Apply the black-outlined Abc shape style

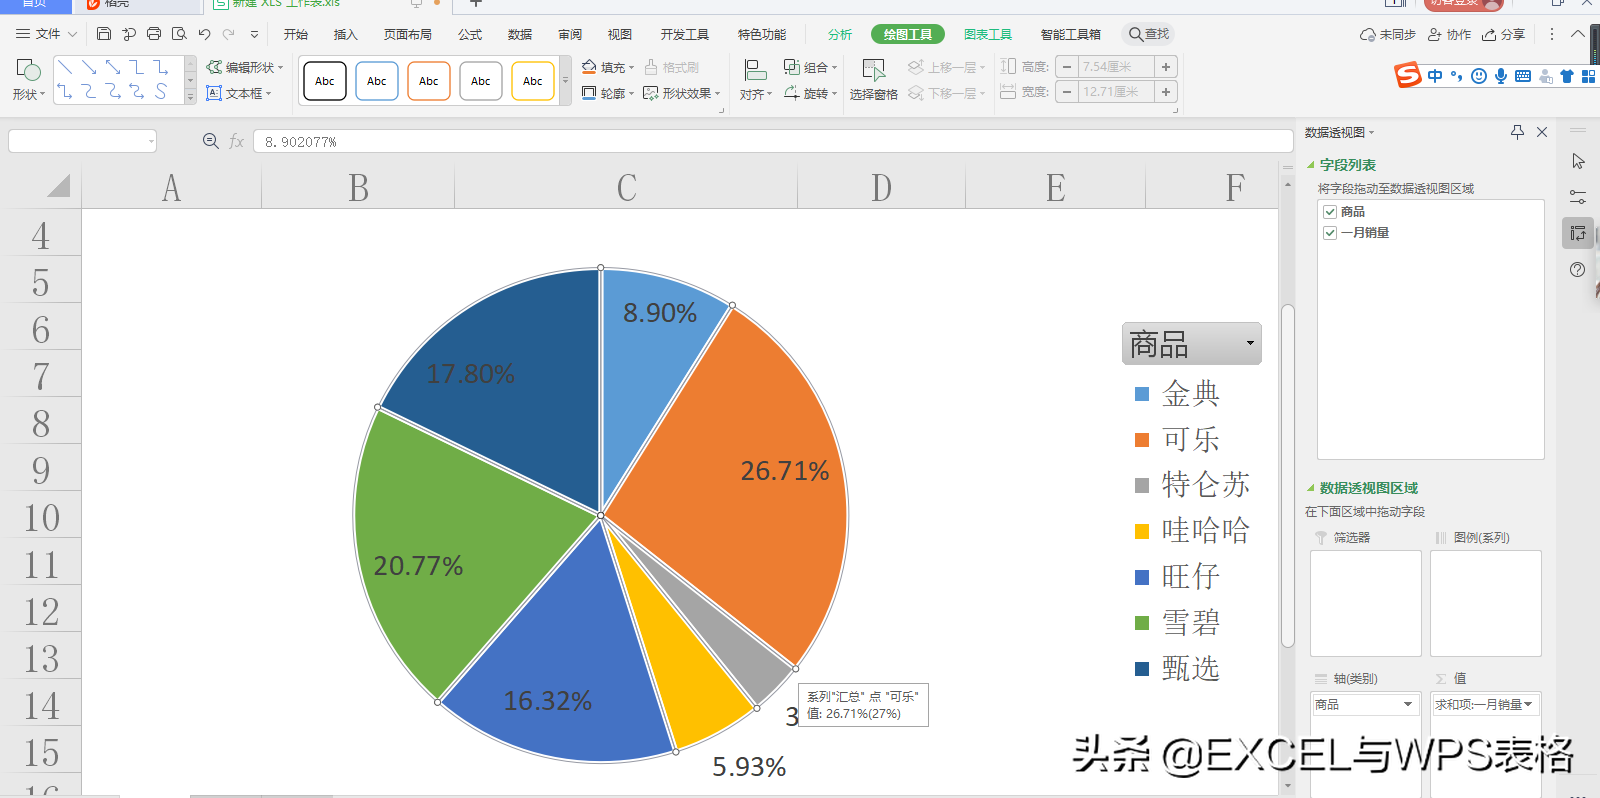click(325, 81)
